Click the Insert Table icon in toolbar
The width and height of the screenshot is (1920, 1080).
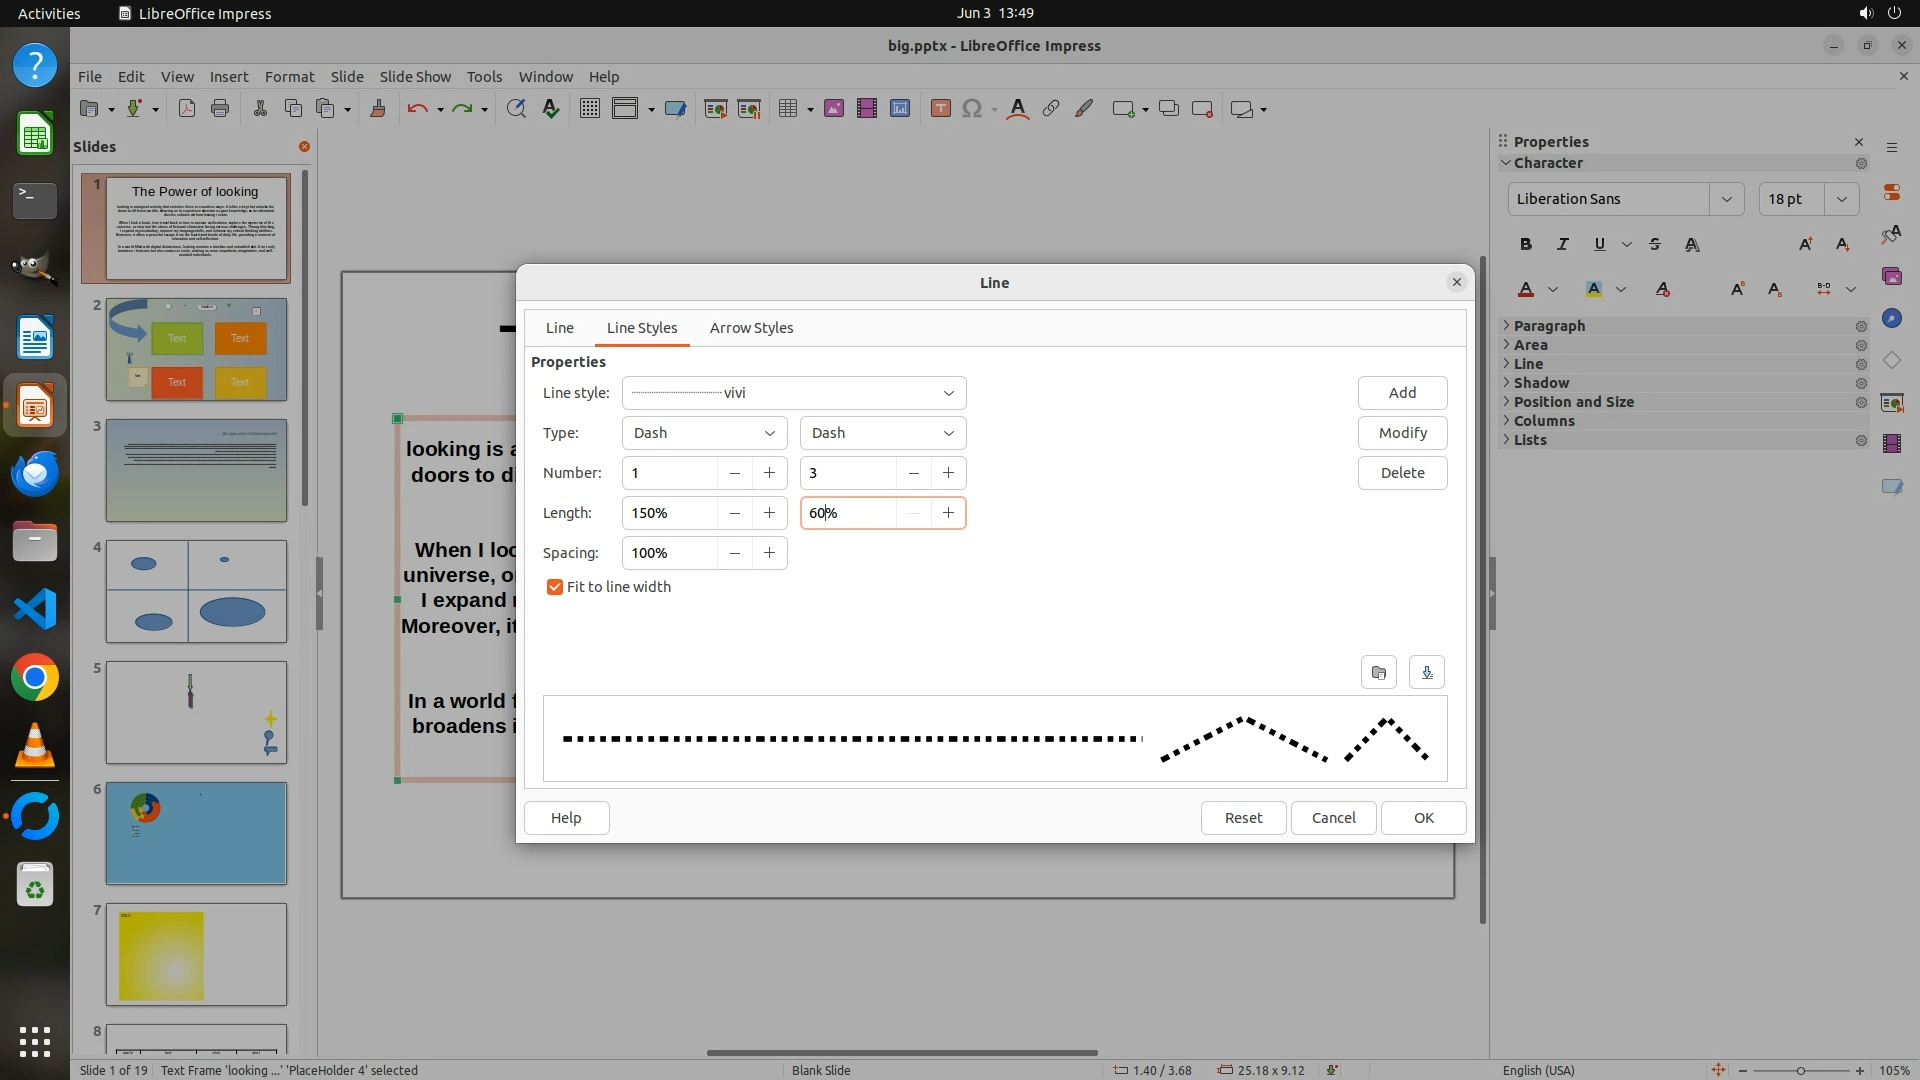click(788, 109)
